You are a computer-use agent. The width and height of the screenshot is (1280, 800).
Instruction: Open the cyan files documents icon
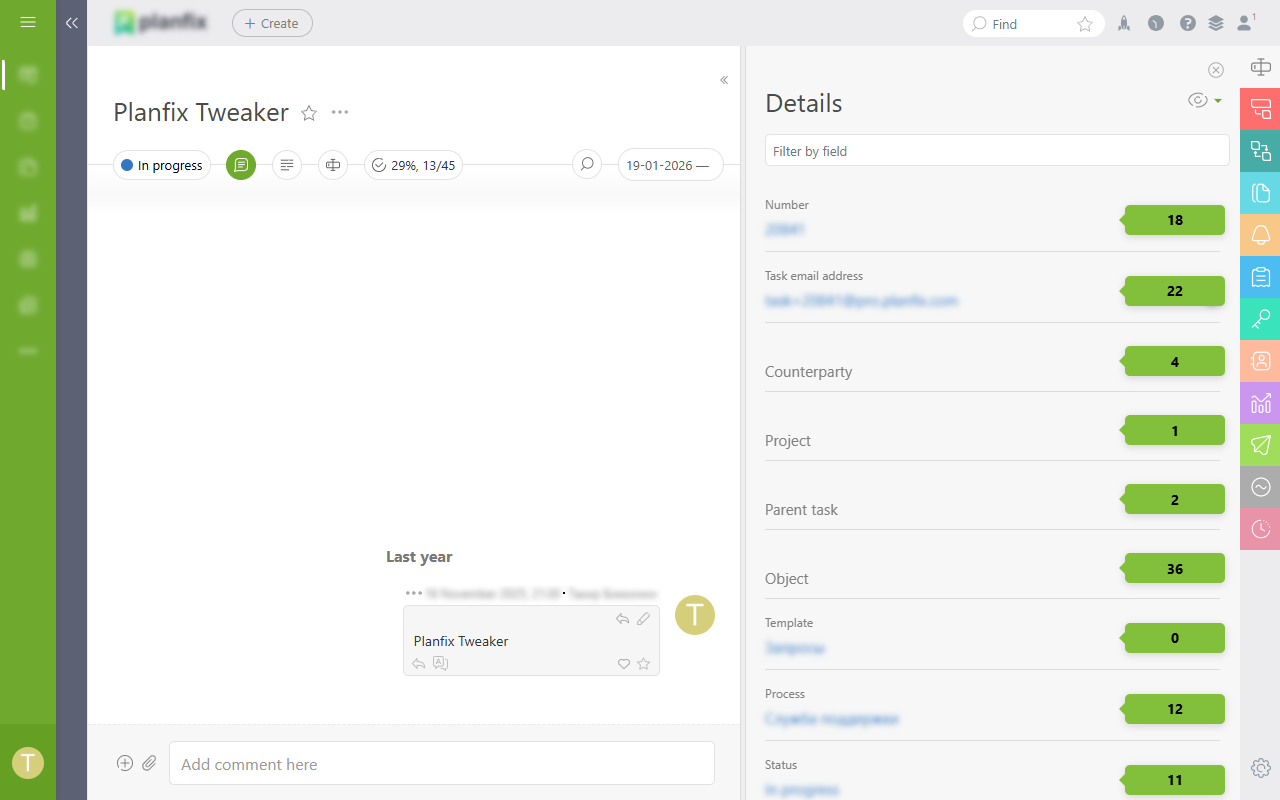tap(1260, 193)
